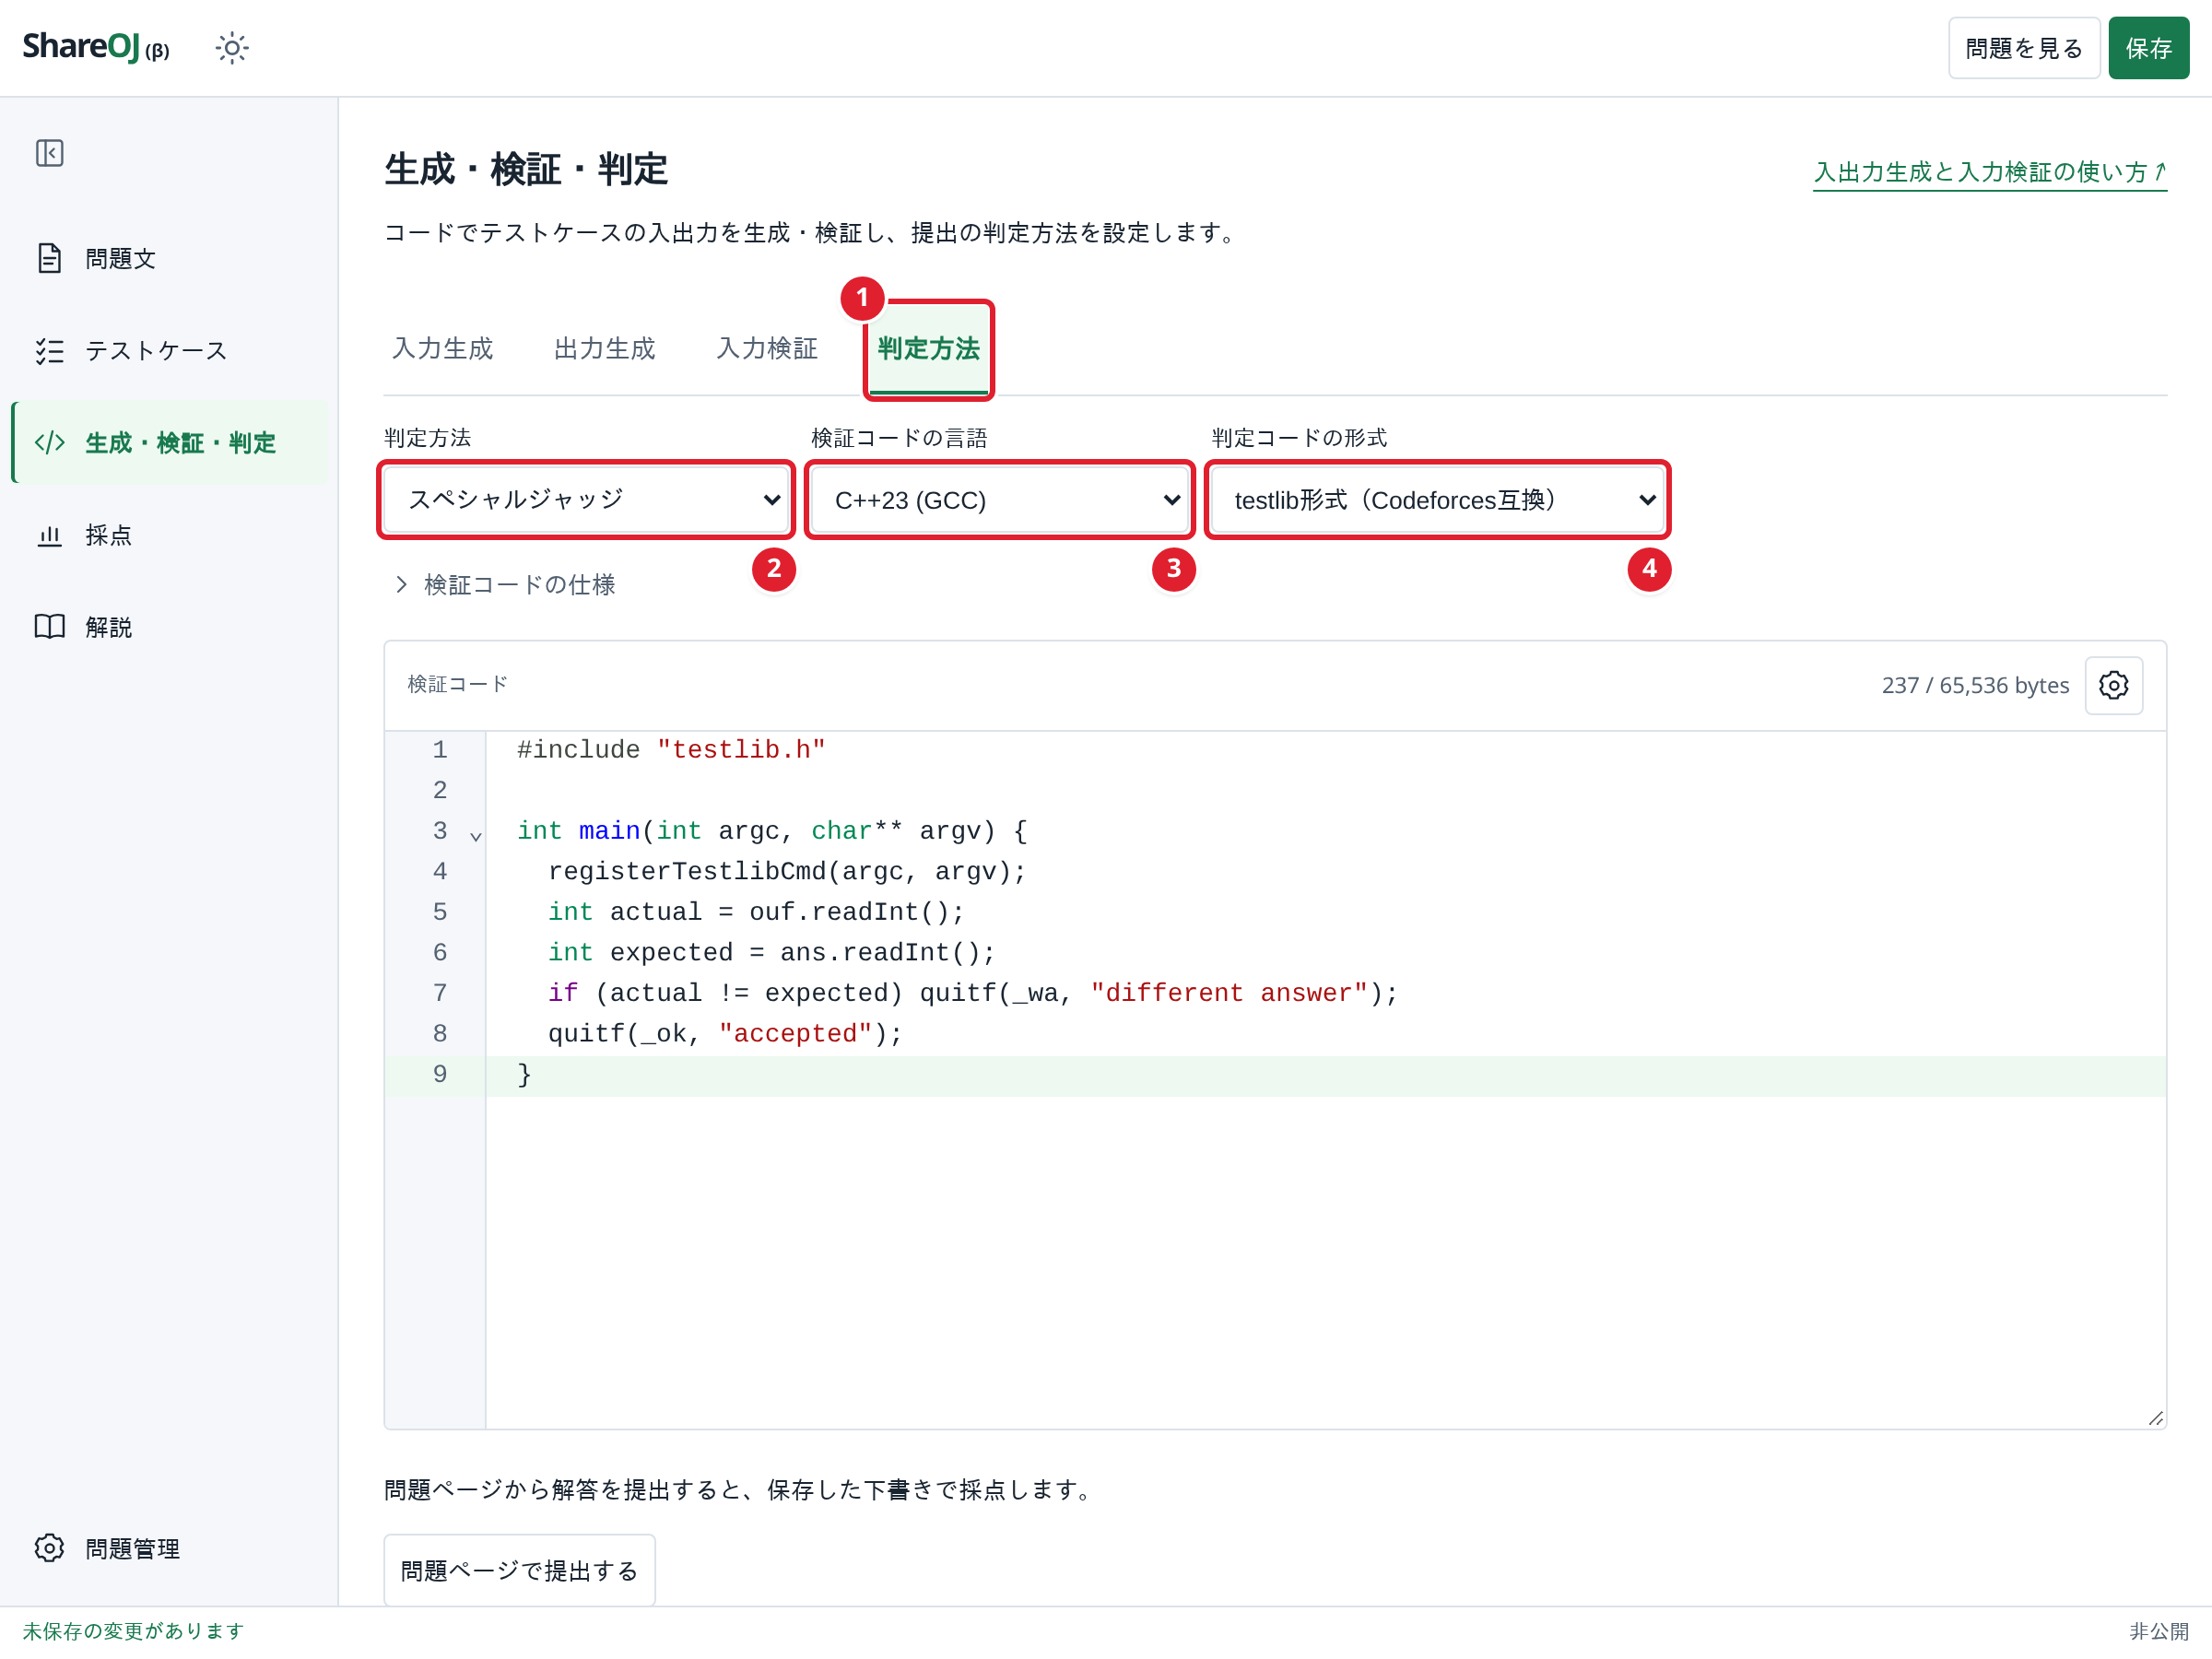This screenshot has height=1659, width=2212.
Task: Select 生成・検証・判定 in the sidebar
Action: (x=170, y=443)
